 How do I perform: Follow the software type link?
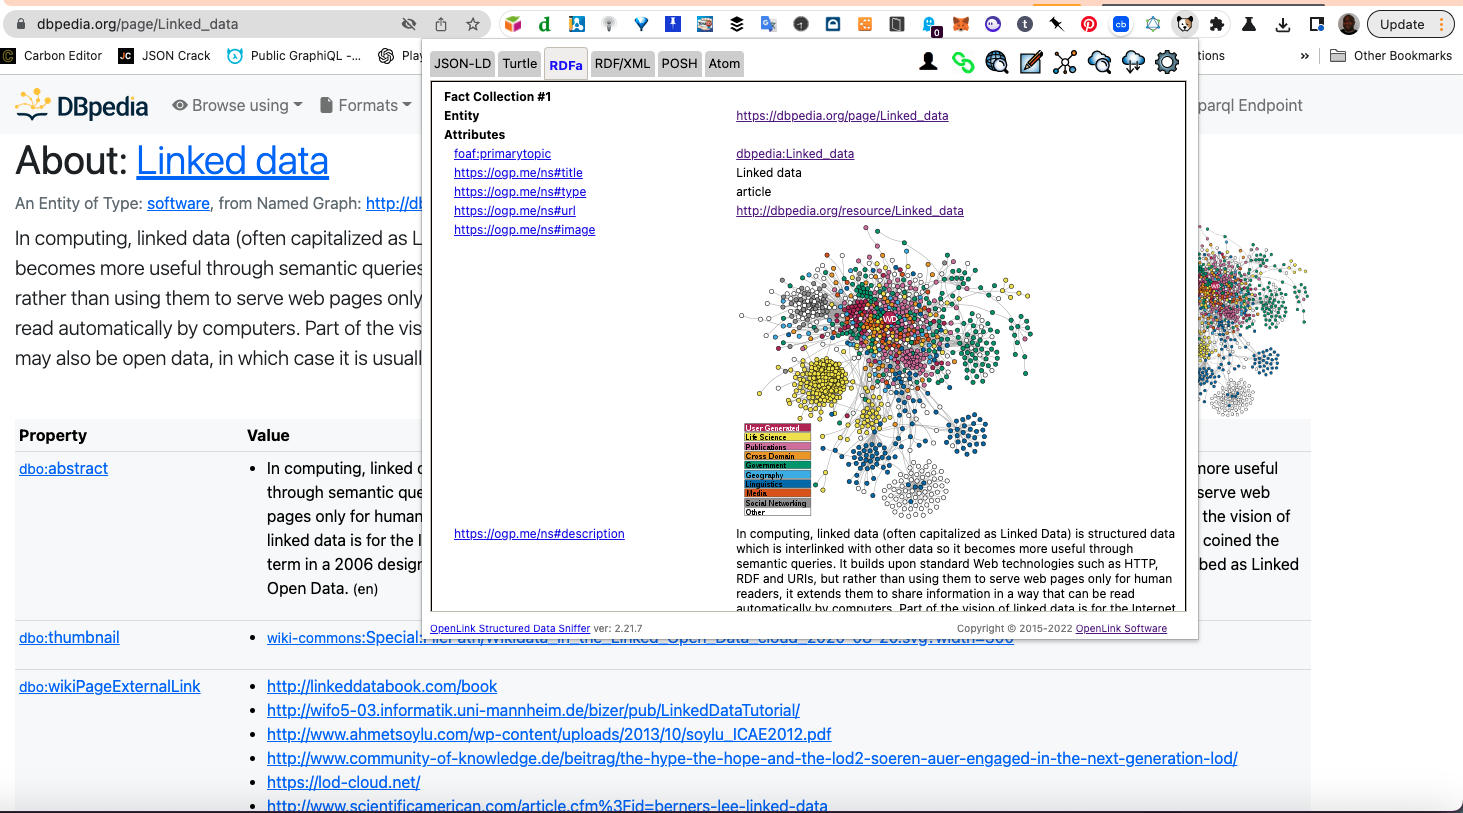tap(178, 203)
